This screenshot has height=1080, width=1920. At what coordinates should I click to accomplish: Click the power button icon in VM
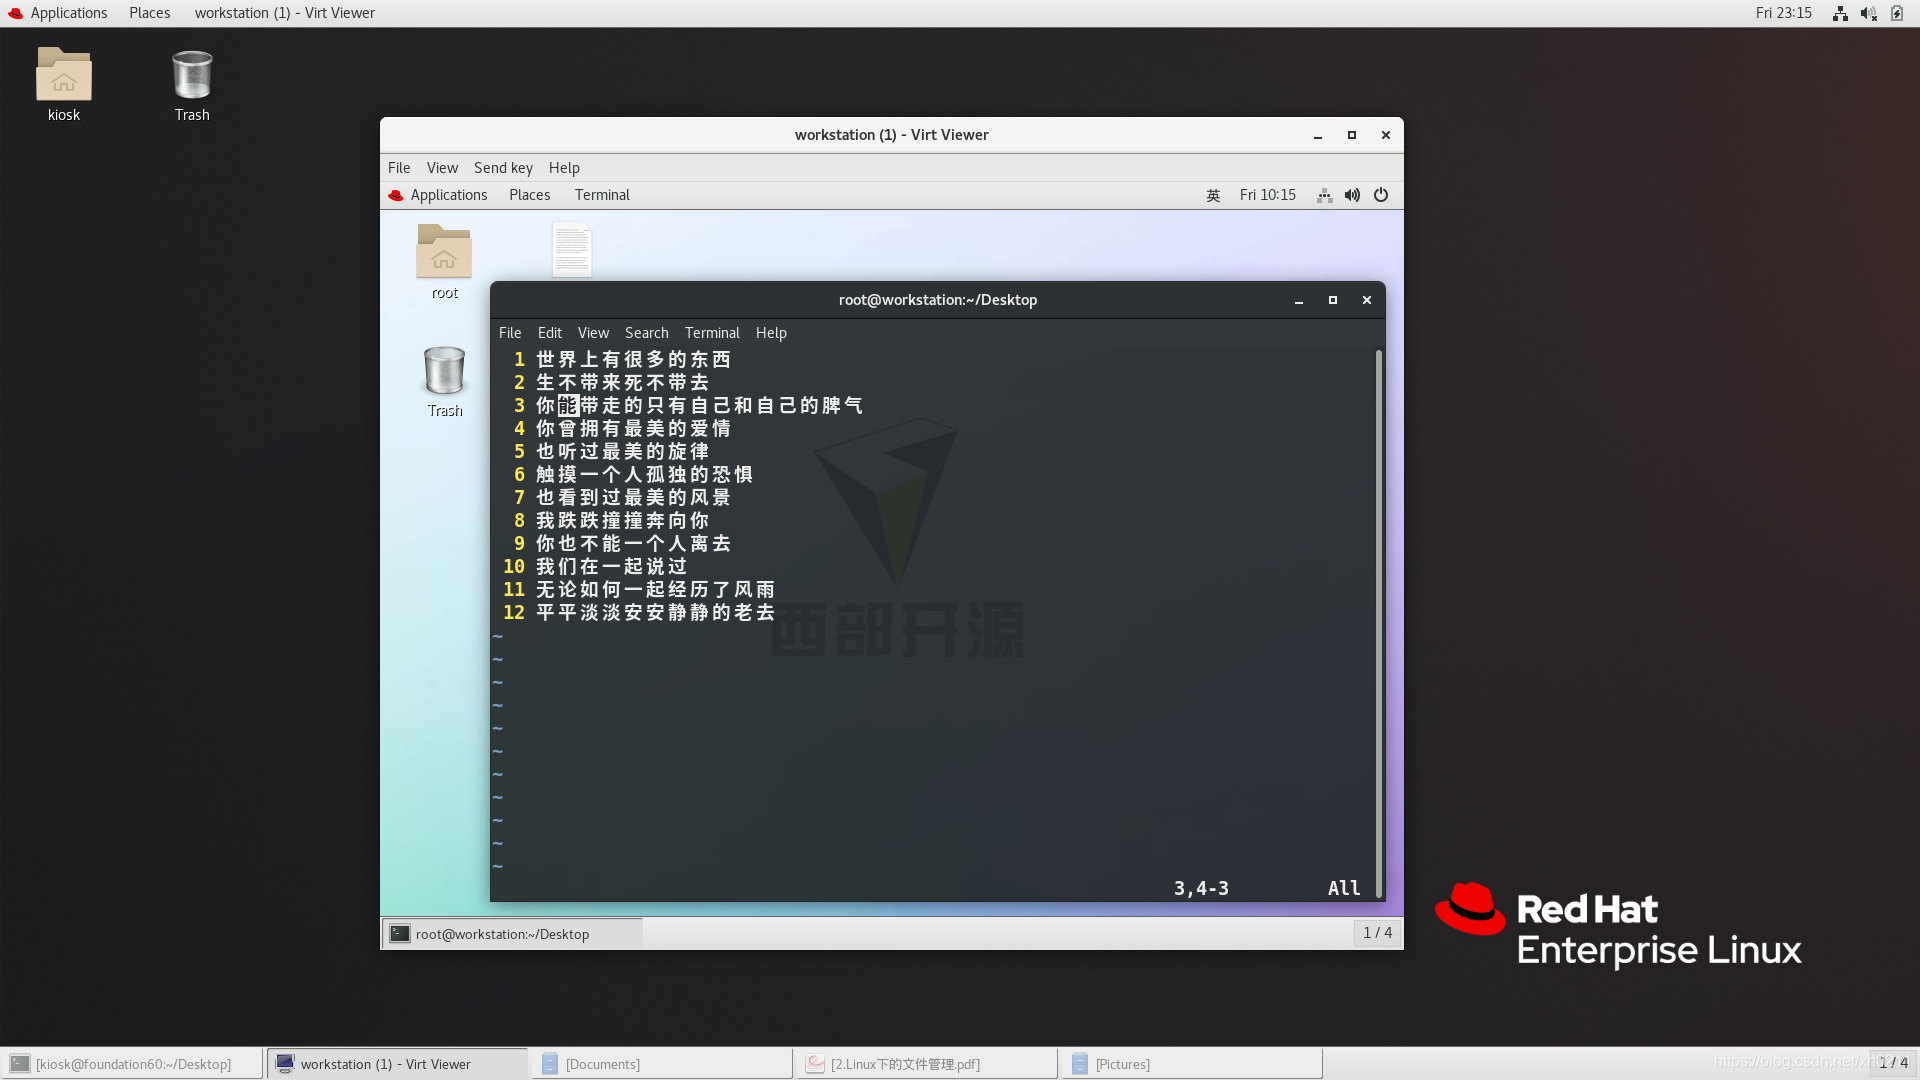pos(1379,194)
